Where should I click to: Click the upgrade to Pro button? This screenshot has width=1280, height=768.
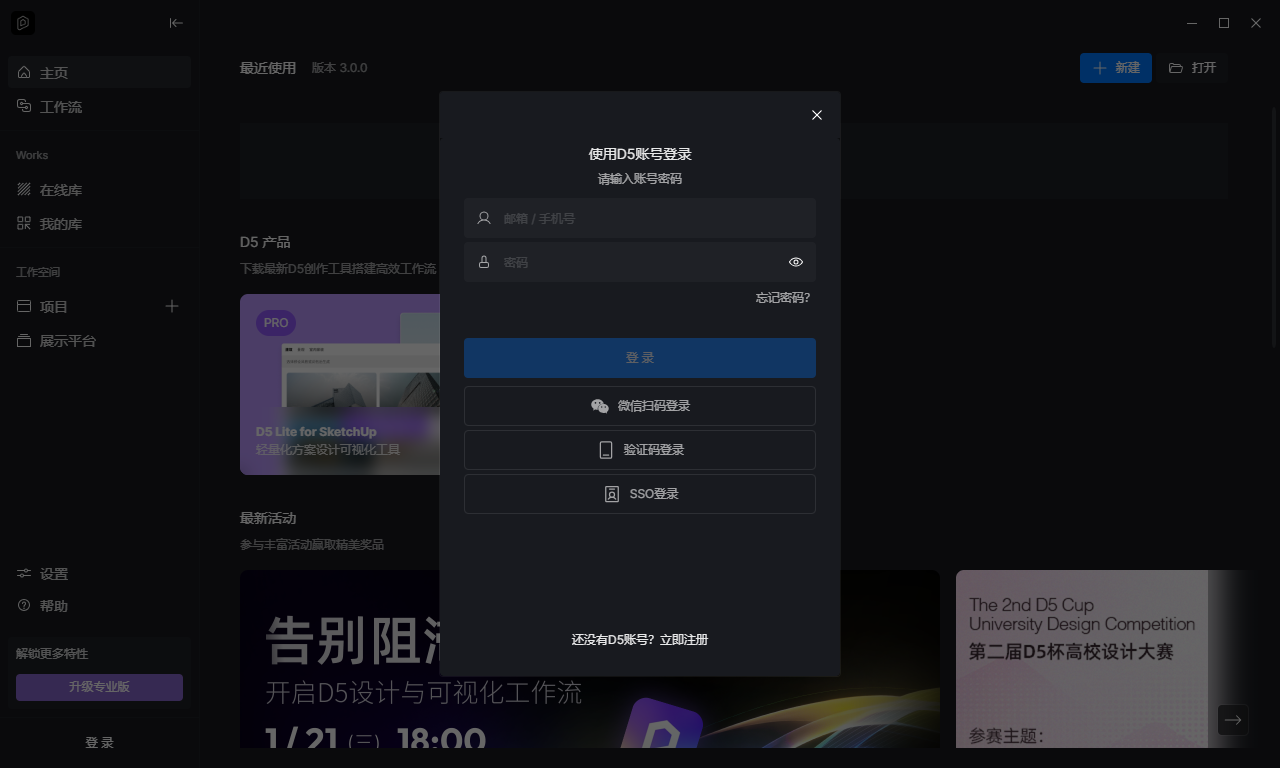[99, 687]
